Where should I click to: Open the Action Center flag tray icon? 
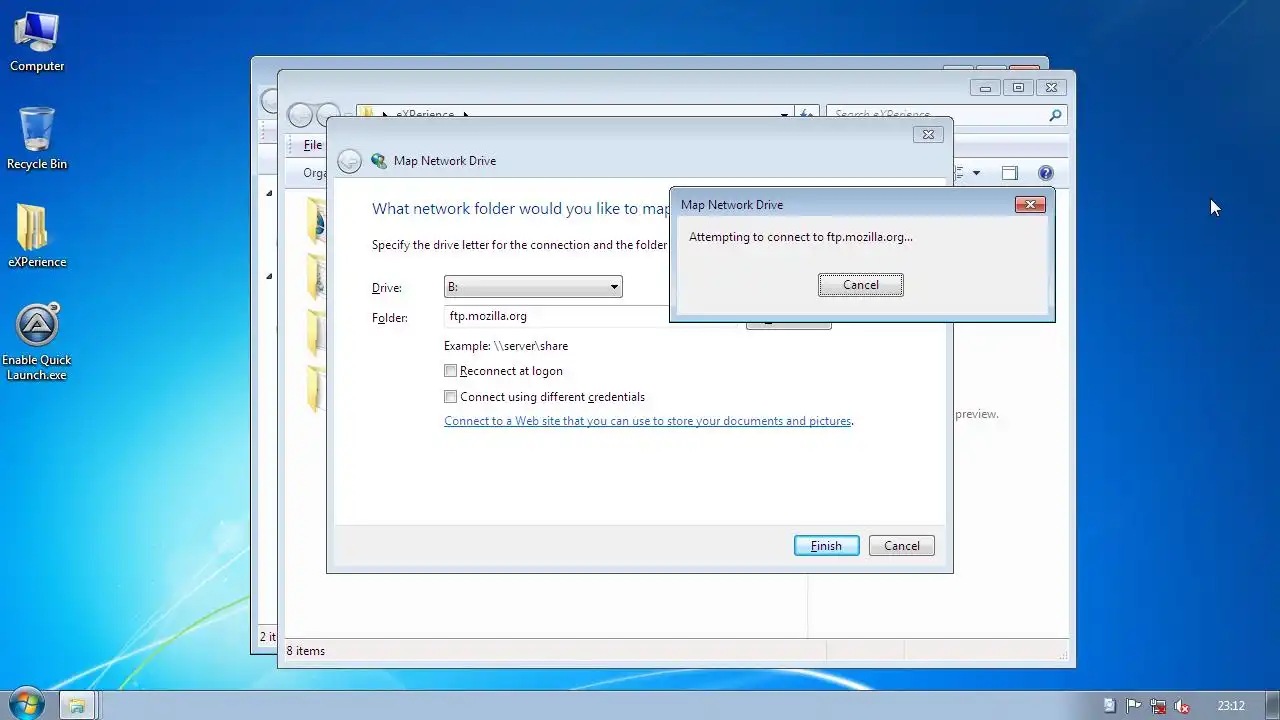(x=1134, y=706)
